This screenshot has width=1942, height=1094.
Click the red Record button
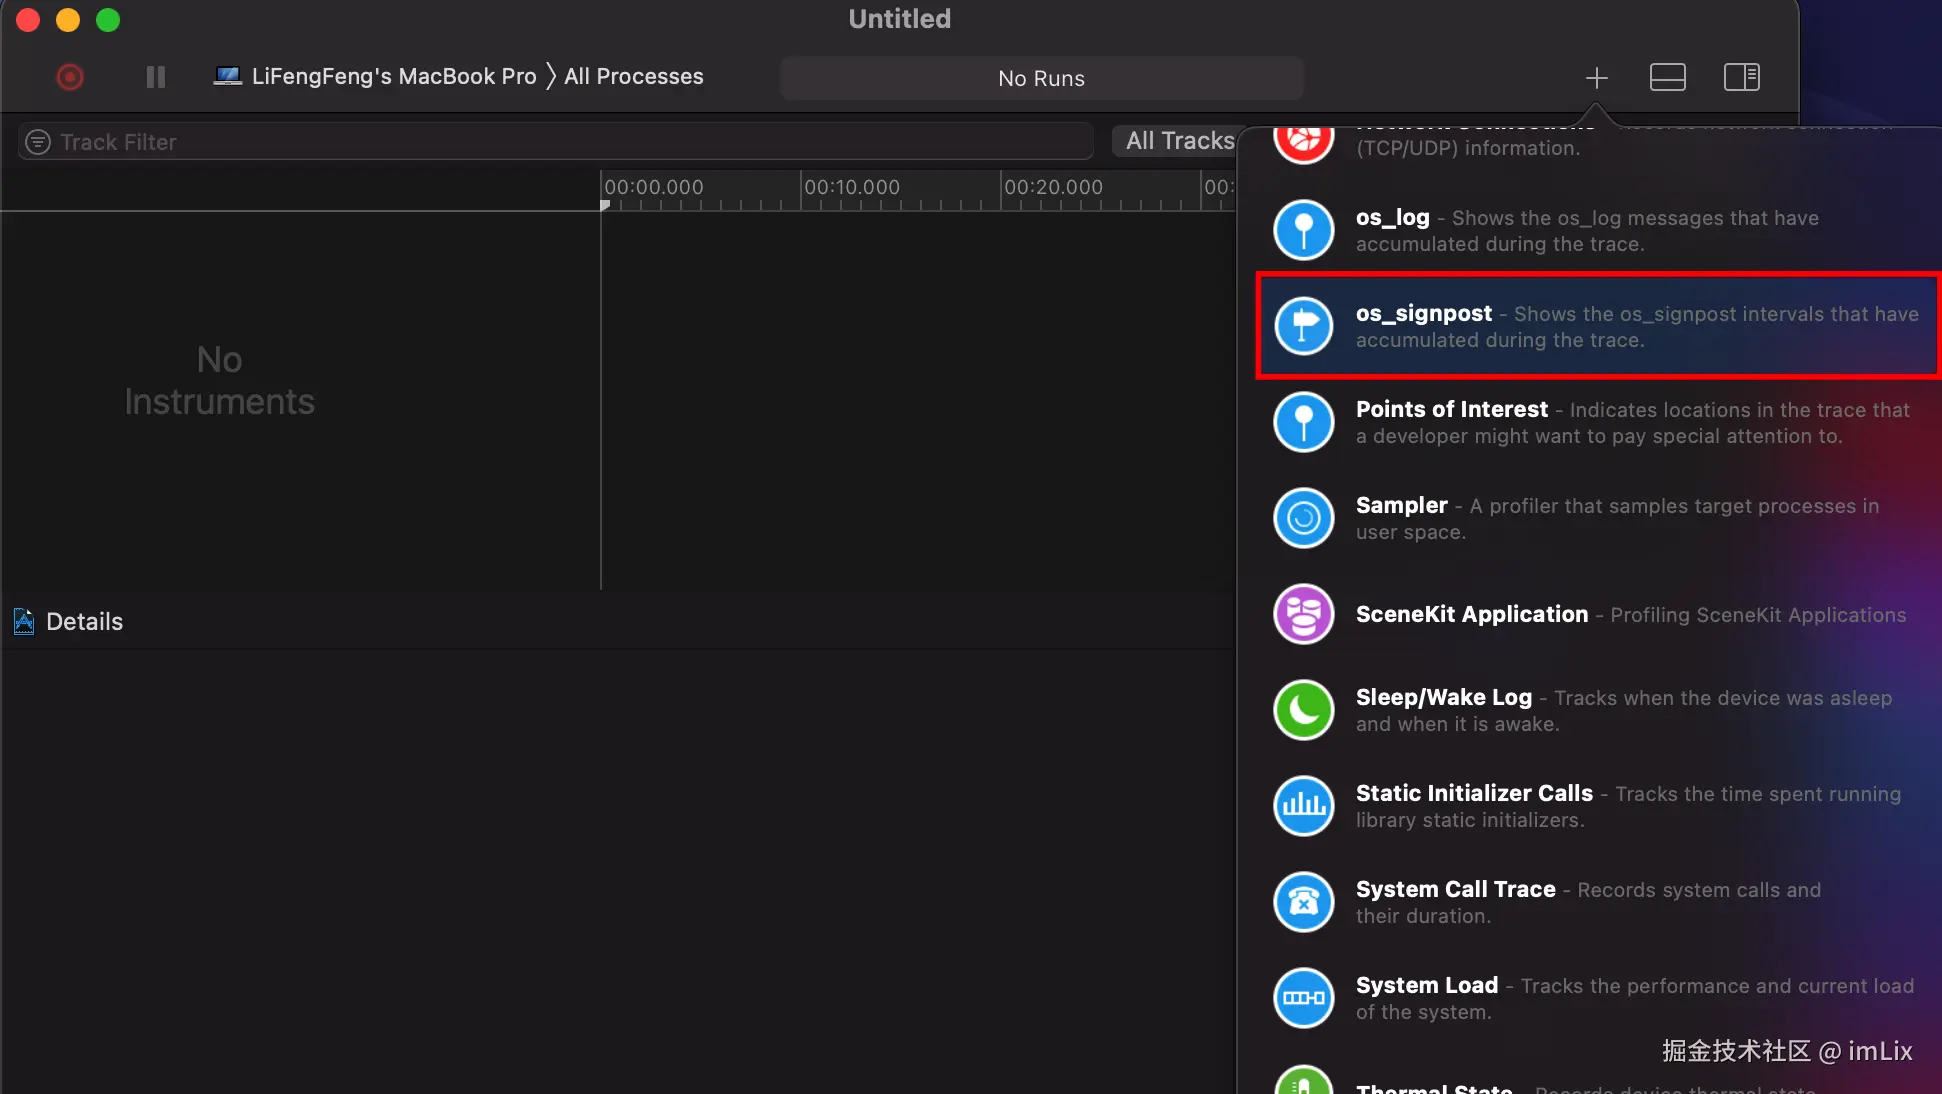[69, 77]
